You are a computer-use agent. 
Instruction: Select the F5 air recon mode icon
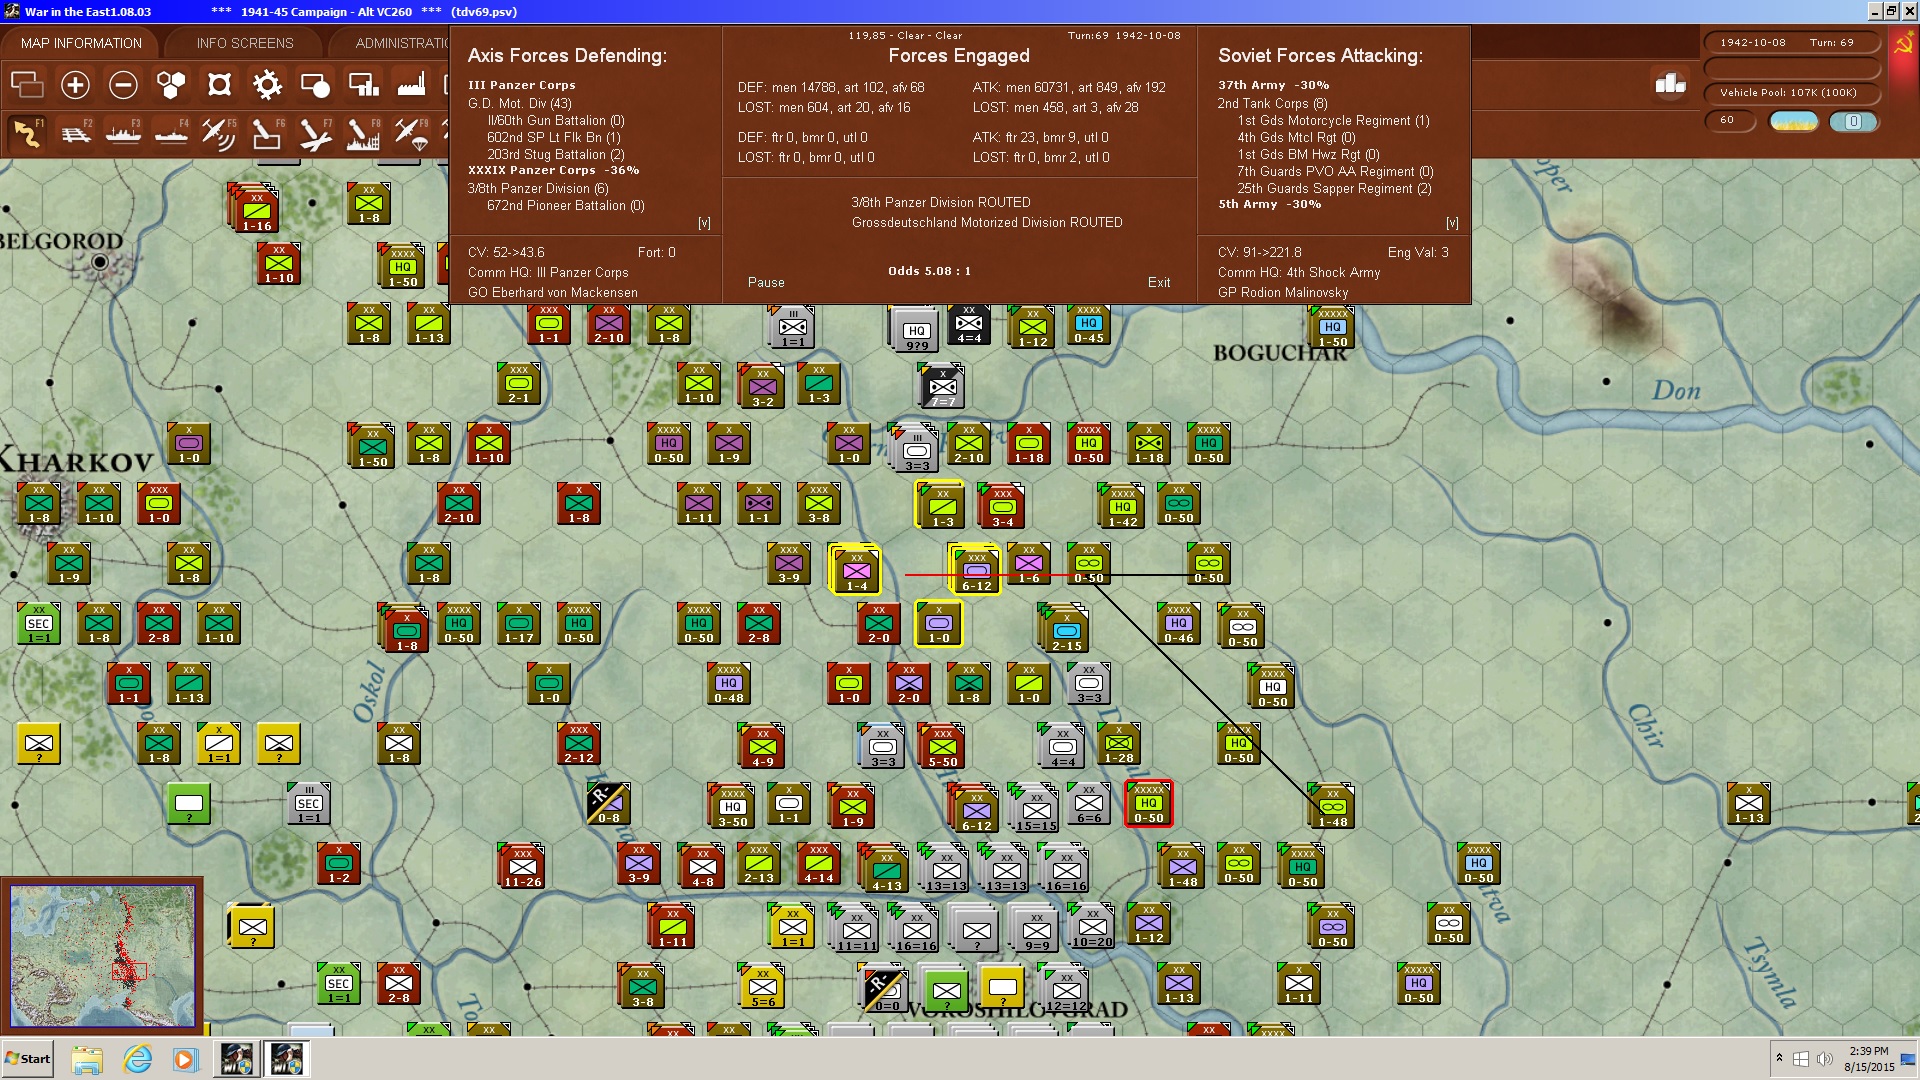(x=218, y=134)
